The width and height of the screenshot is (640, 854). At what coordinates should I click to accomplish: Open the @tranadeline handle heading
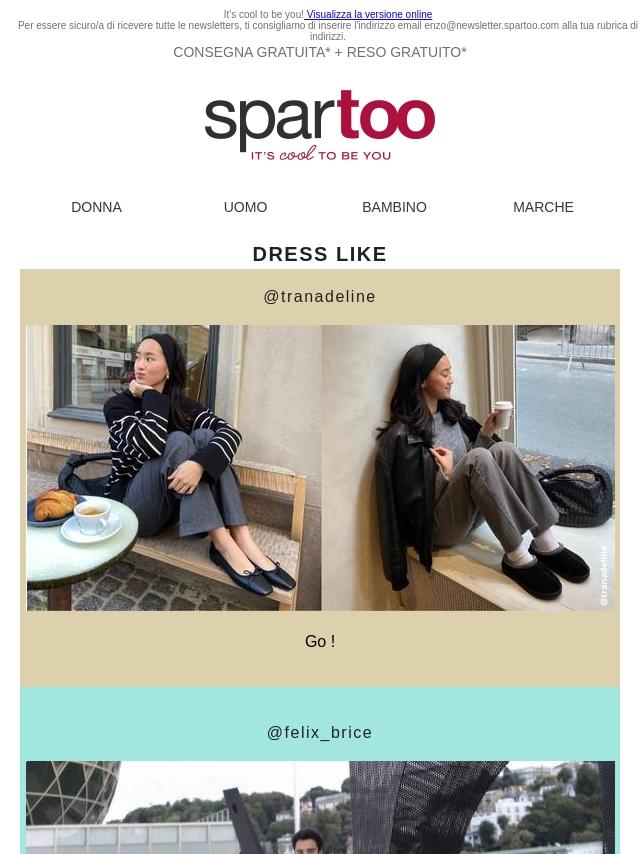[x=320, y=296]
